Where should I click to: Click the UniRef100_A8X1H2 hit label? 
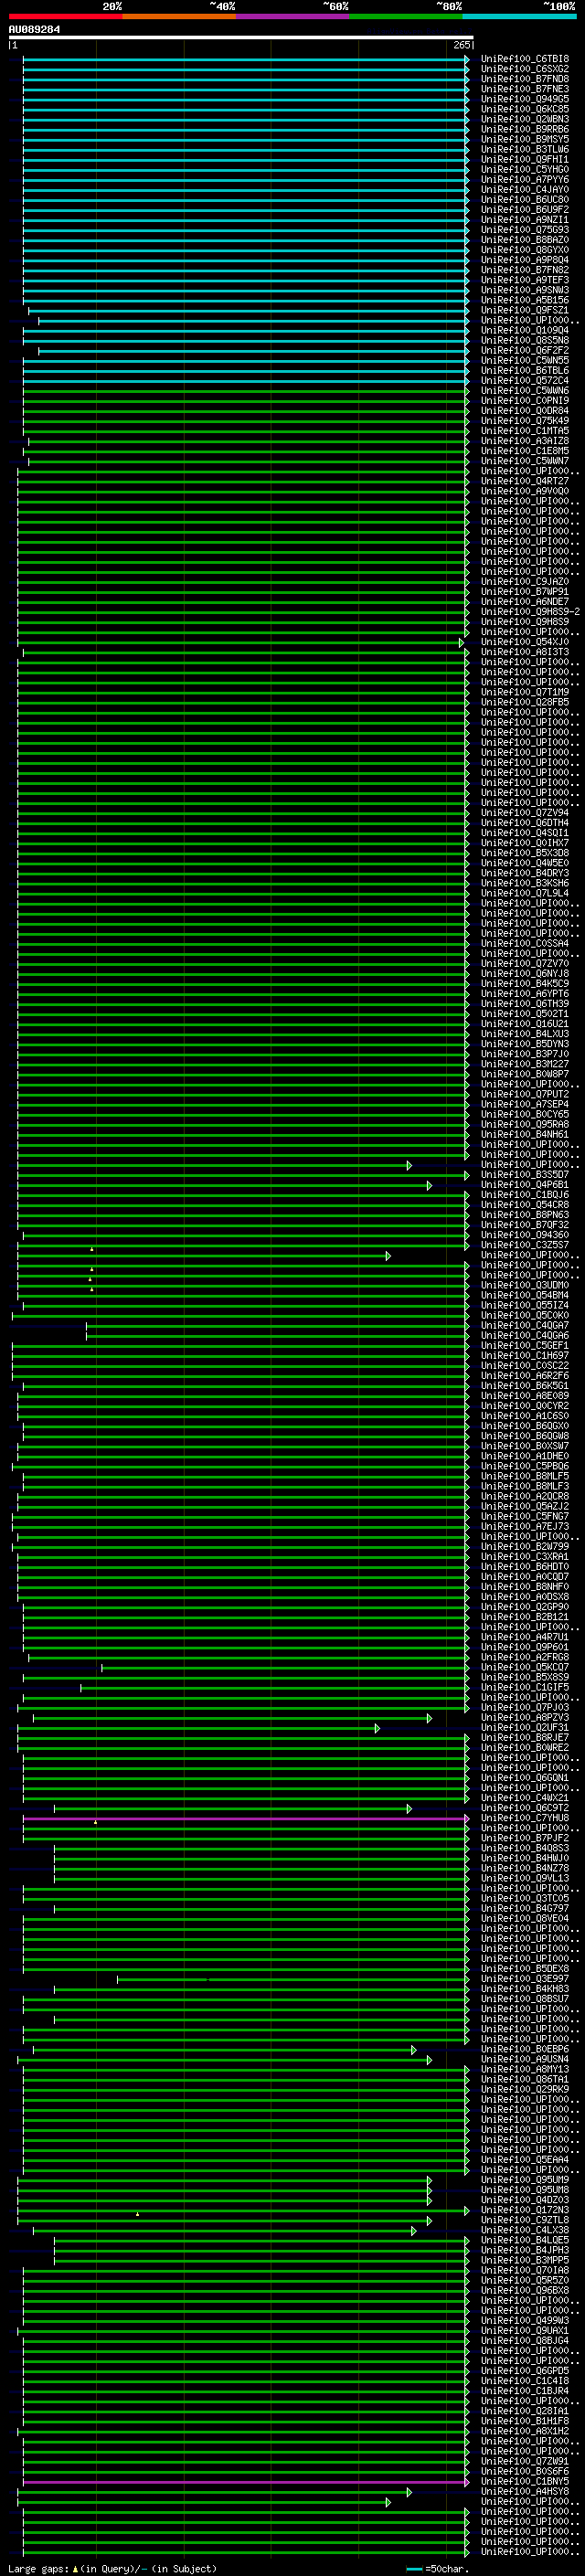[525, 2431]
